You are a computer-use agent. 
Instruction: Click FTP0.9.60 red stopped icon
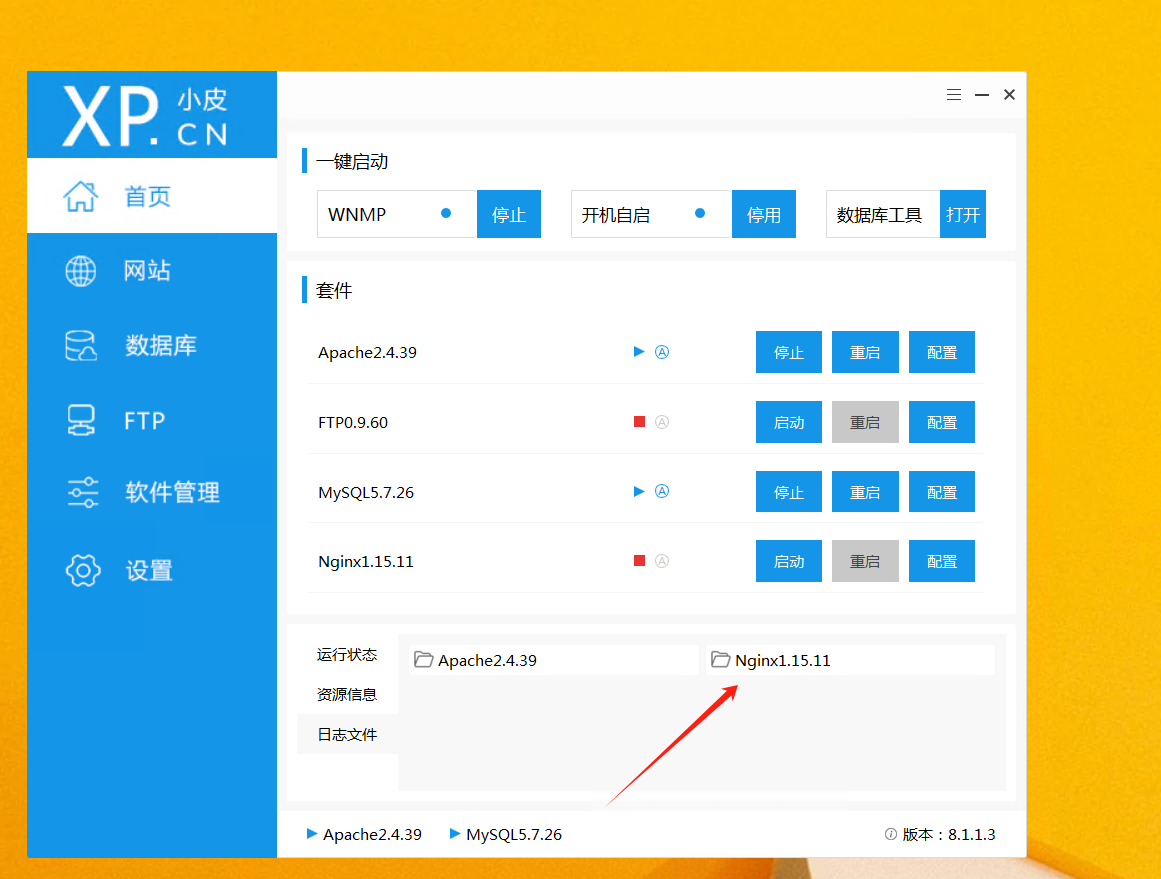640,421
